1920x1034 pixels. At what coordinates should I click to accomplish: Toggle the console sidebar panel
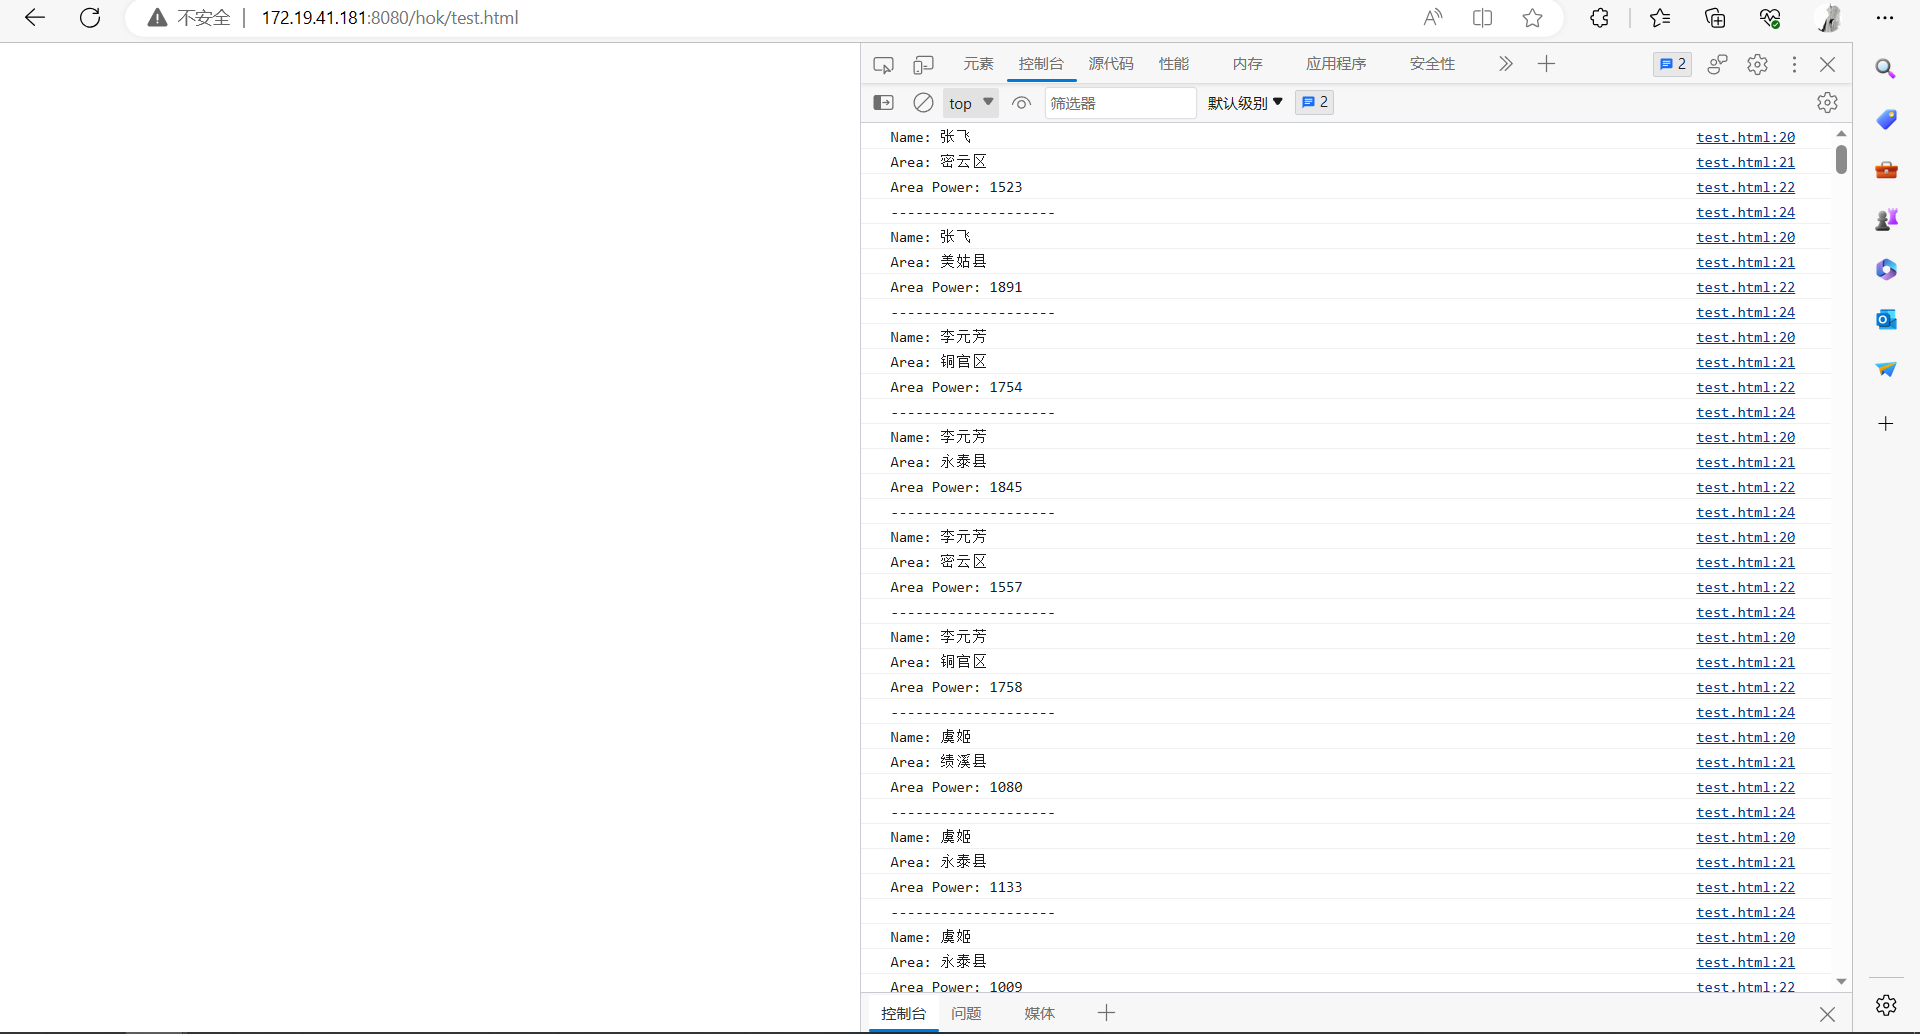[x=884, y=103]
